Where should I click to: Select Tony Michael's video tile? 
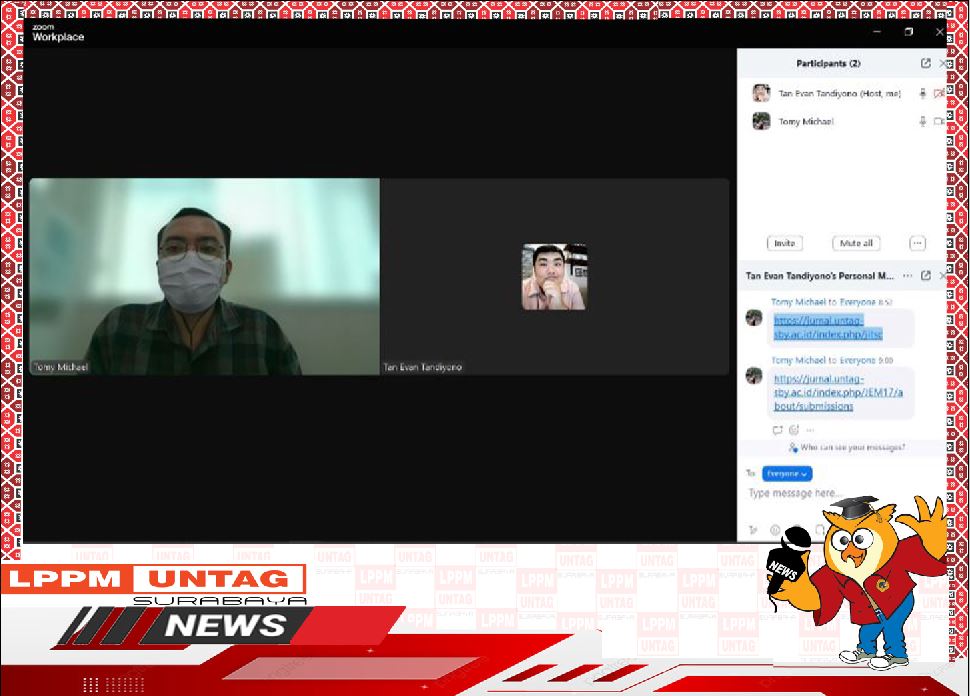(205, 277)
